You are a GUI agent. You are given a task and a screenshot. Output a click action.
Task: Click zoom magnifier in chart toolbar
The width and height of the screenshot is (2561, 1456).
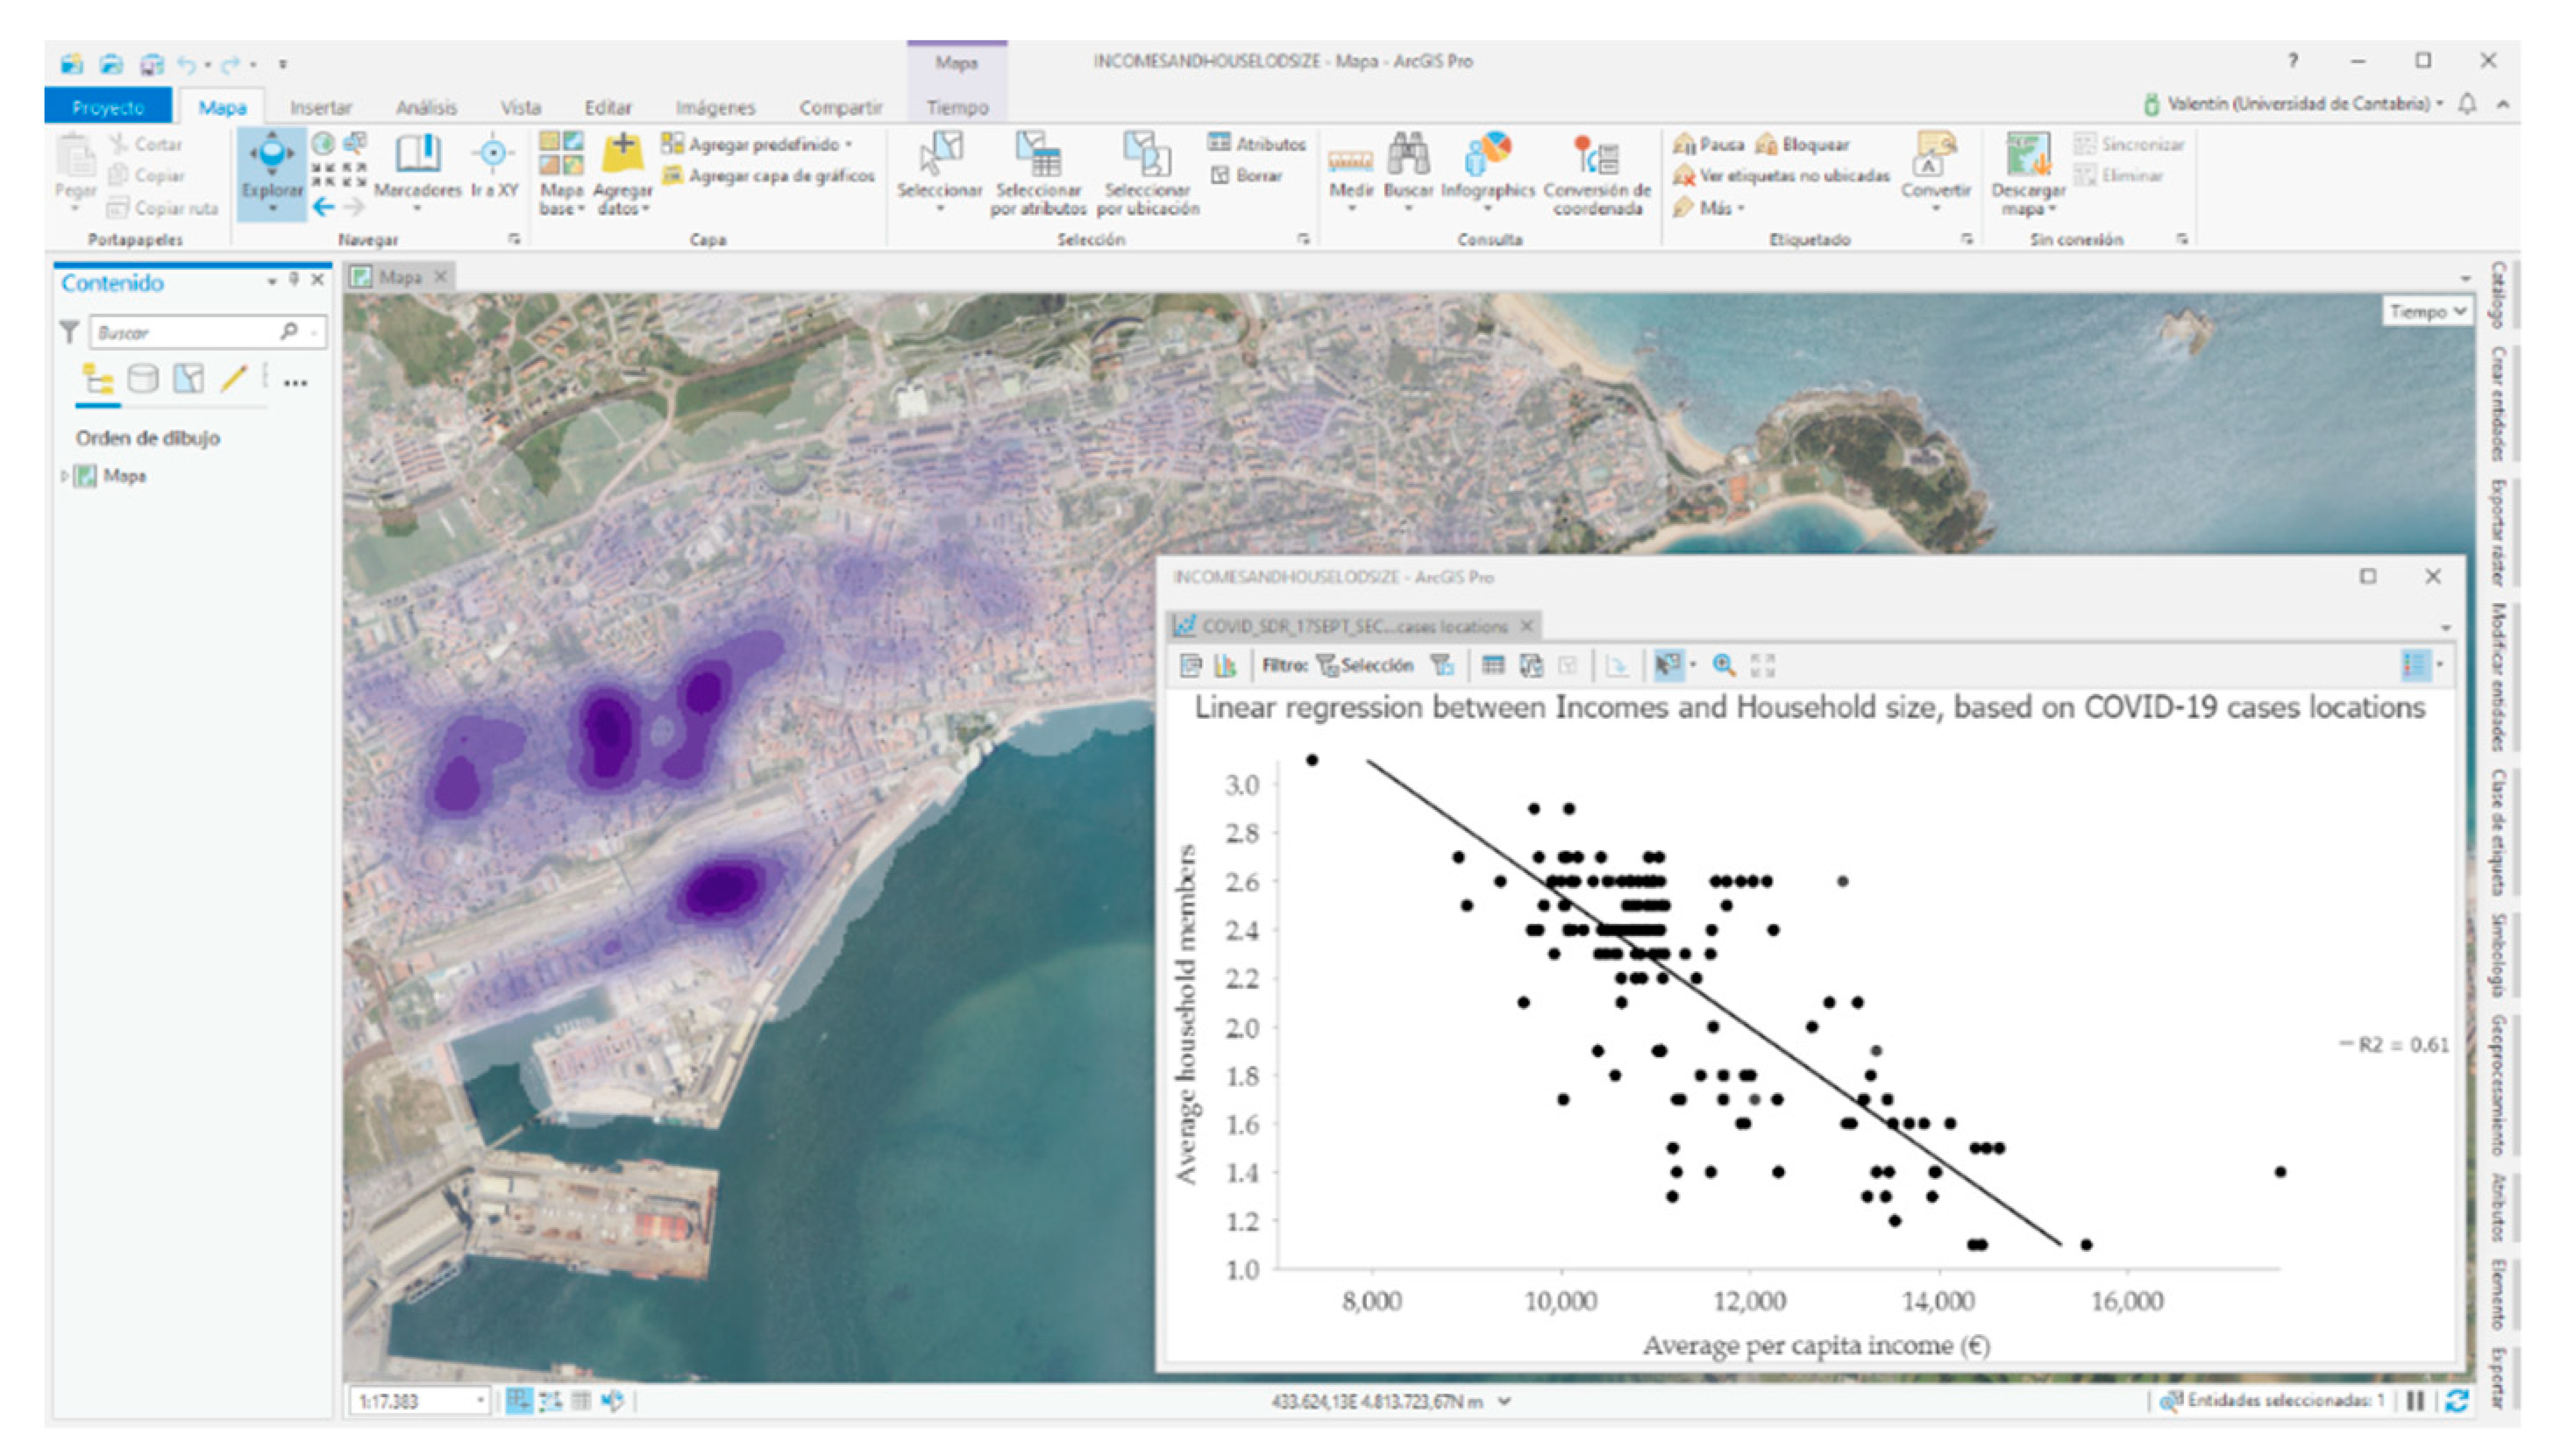point(1723,665)
